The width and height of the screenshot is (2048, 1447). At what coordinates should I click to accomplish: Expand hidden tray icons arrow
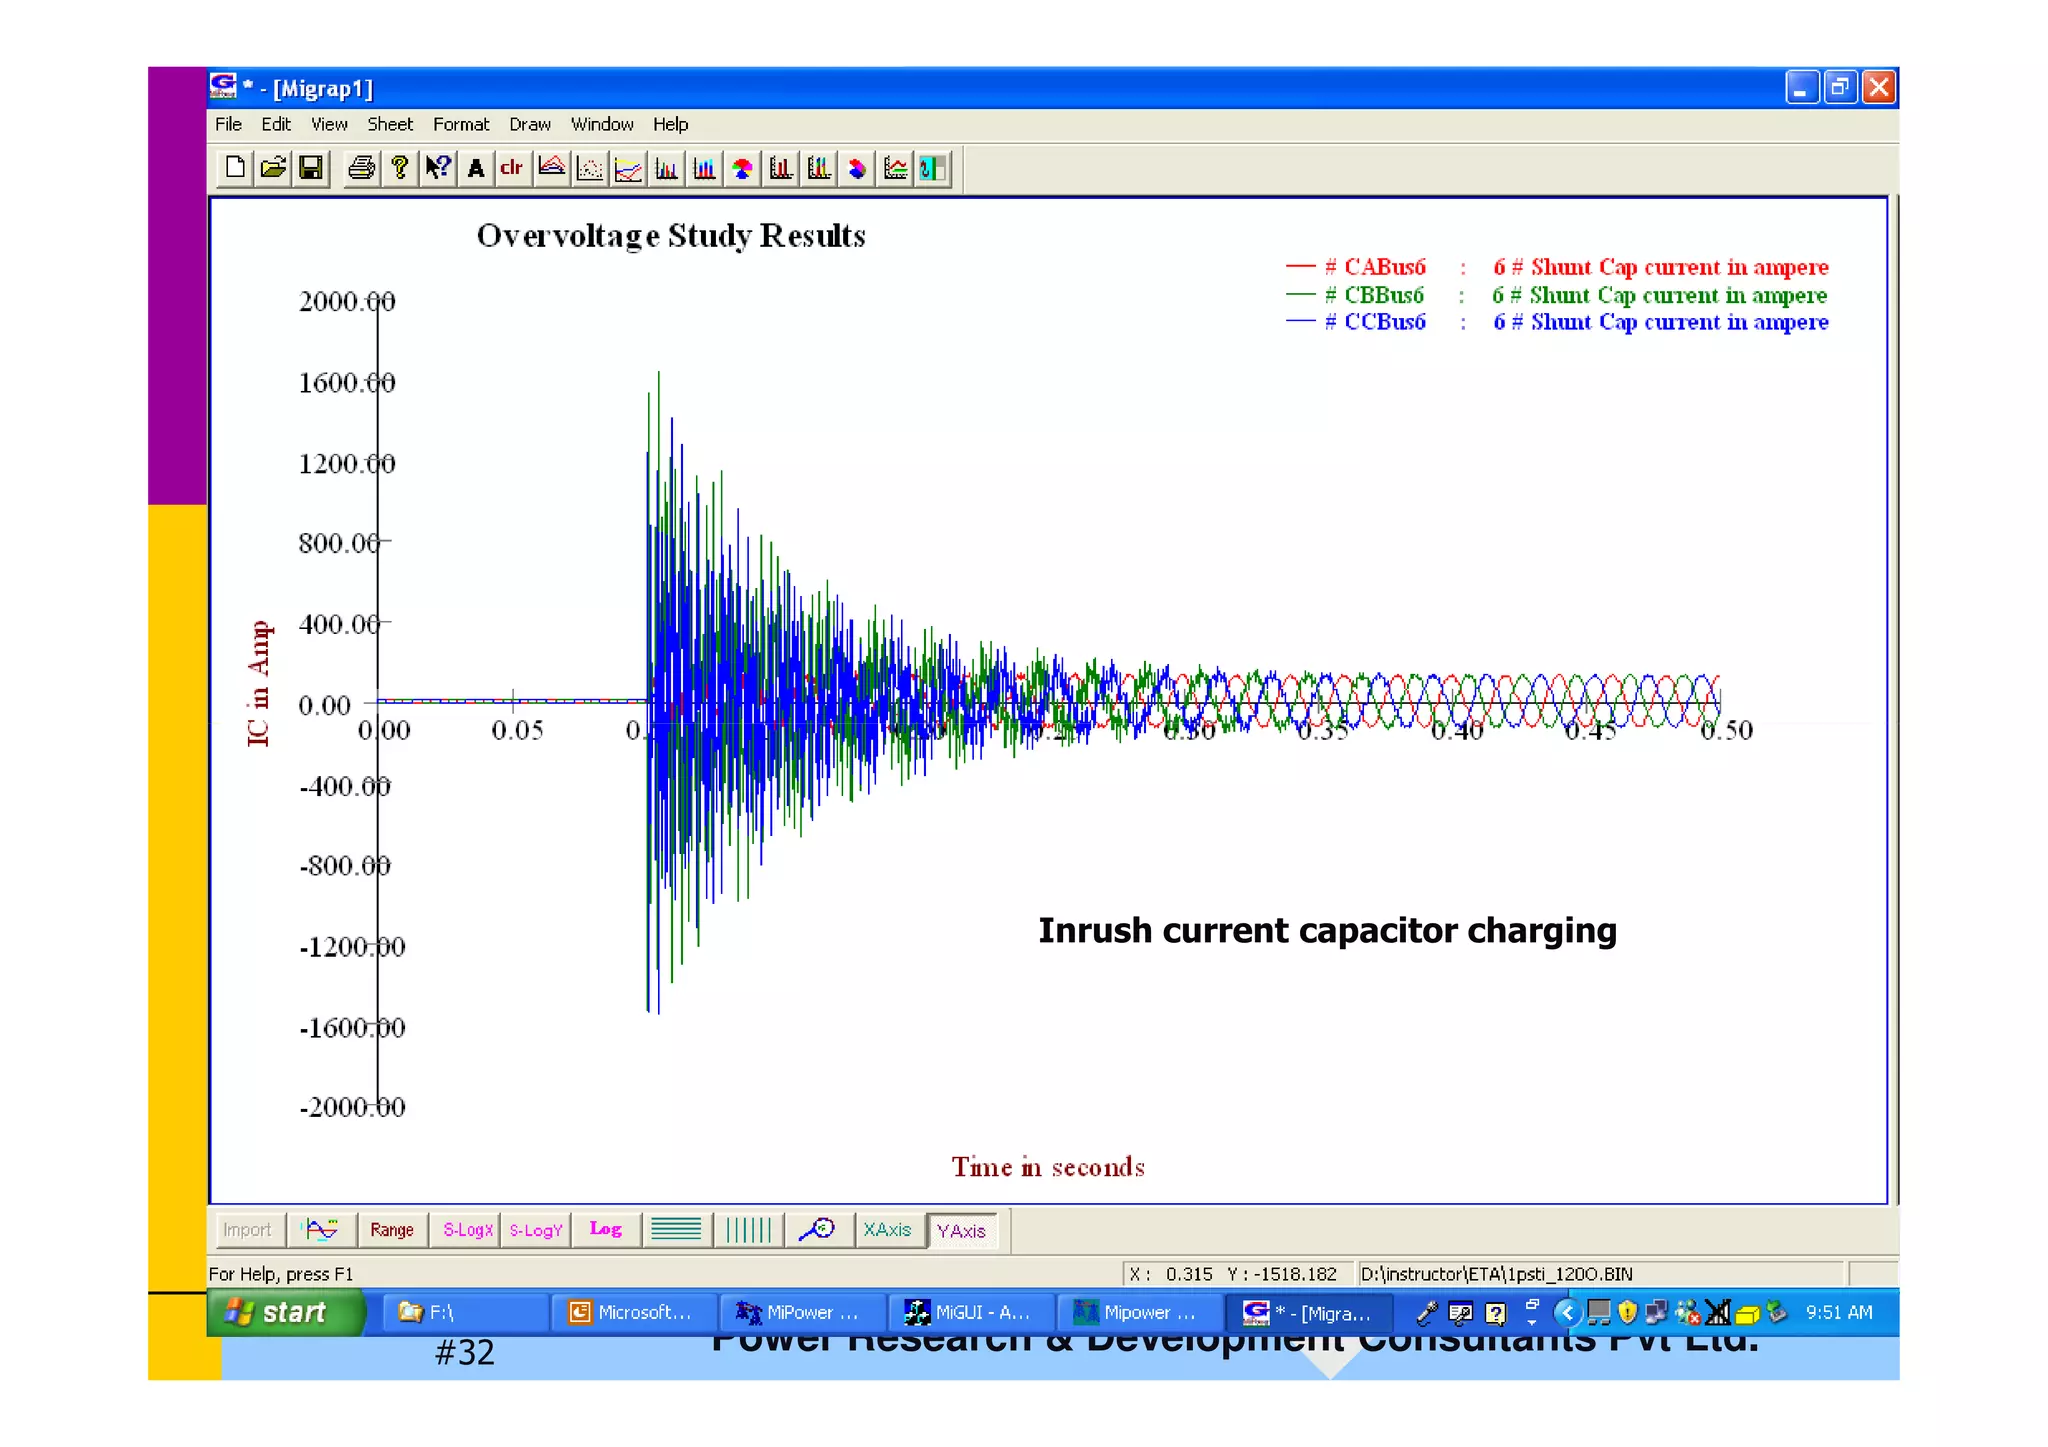point(1567,1312)
